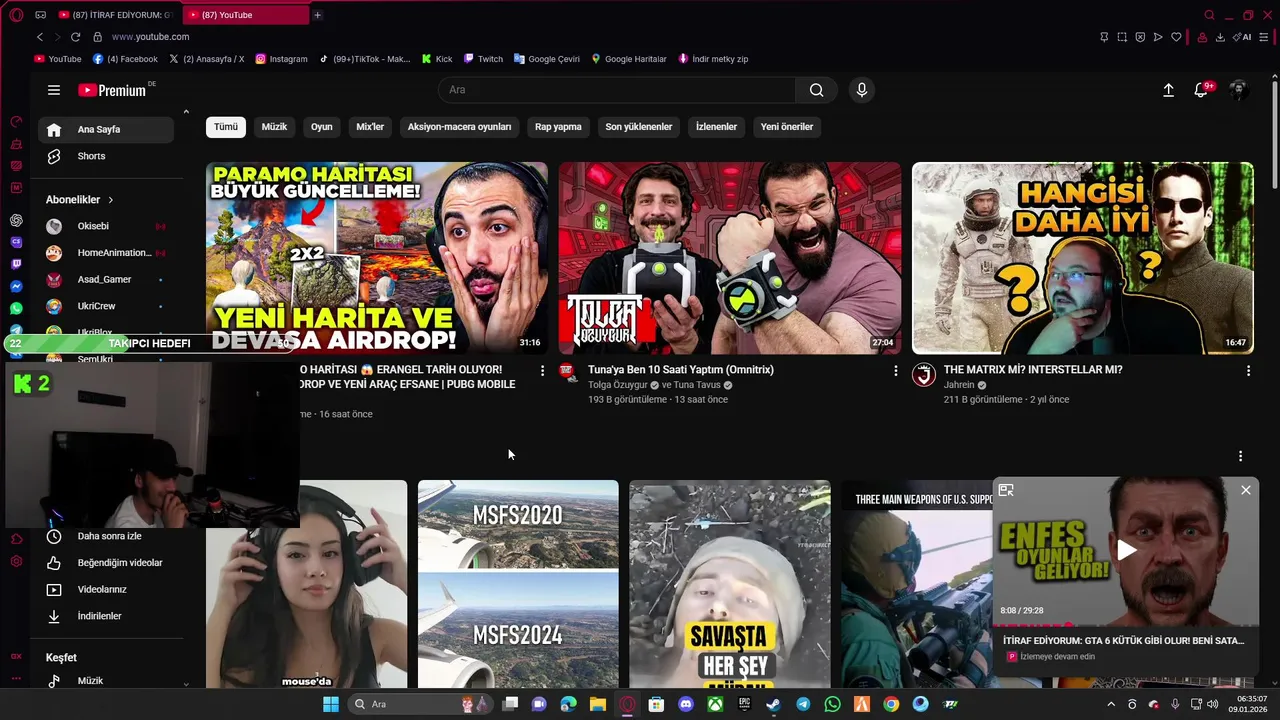The image size is (1280, 720).
Task: Open WhatsApp in Opera sidebar
Action: pyautogui.click(x=16, y=308)
